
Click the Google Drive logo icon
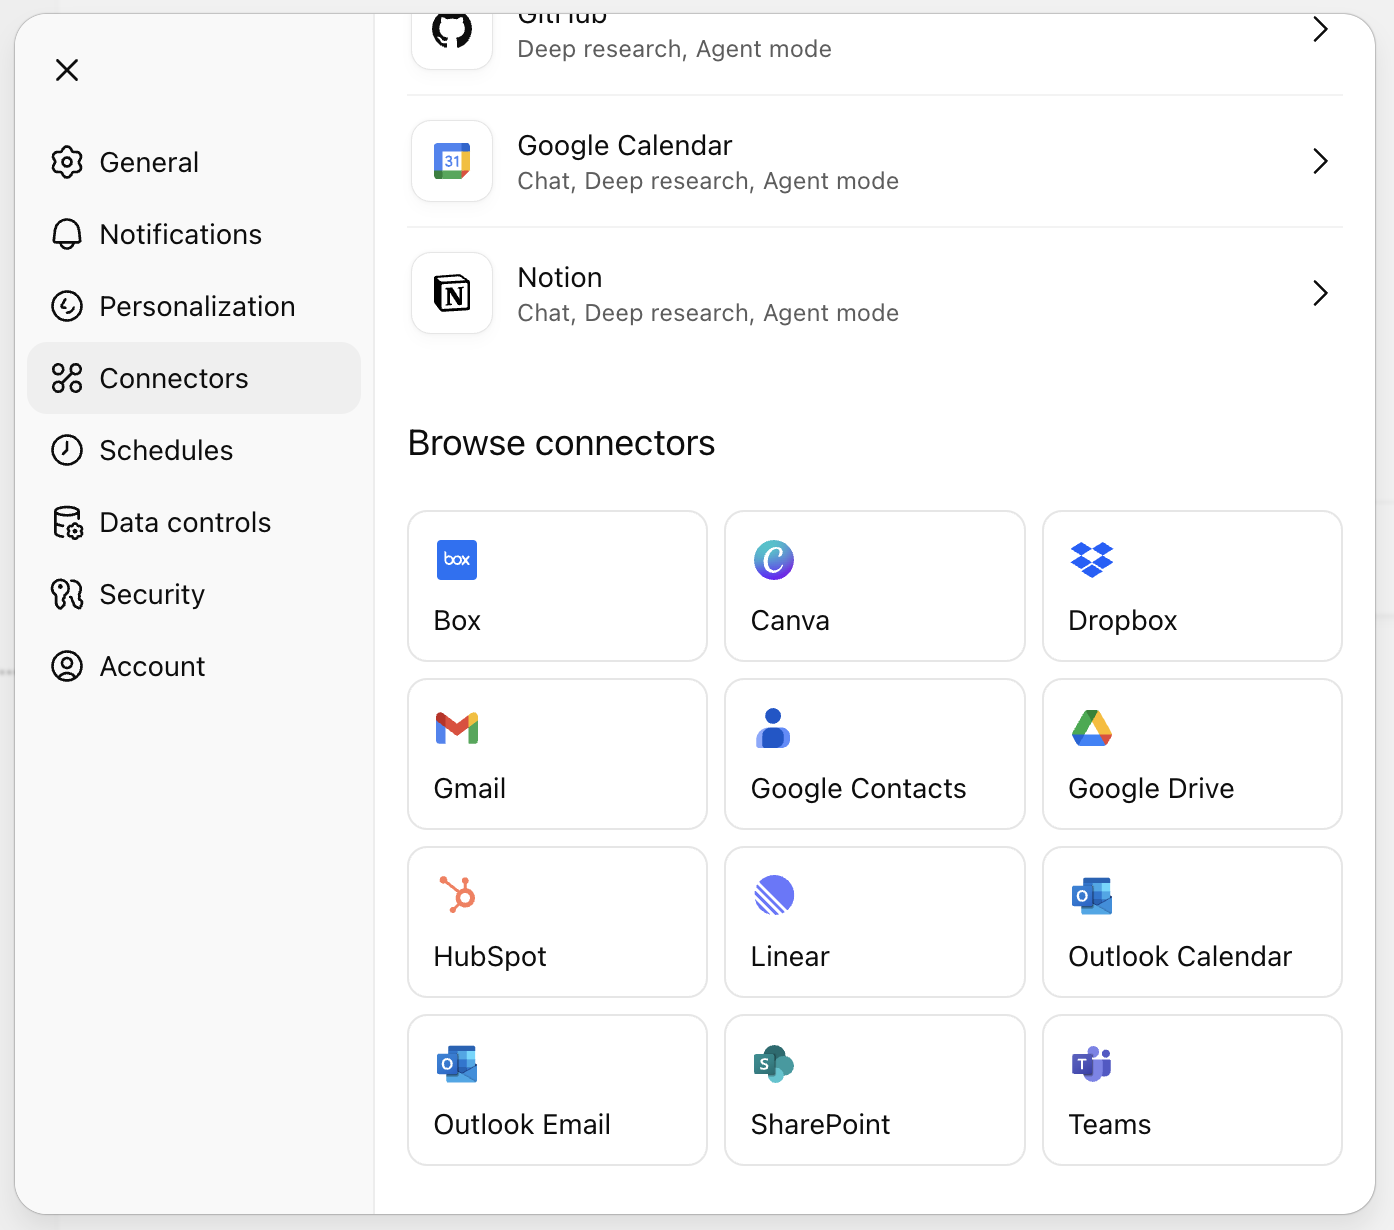pos(1092,728)
